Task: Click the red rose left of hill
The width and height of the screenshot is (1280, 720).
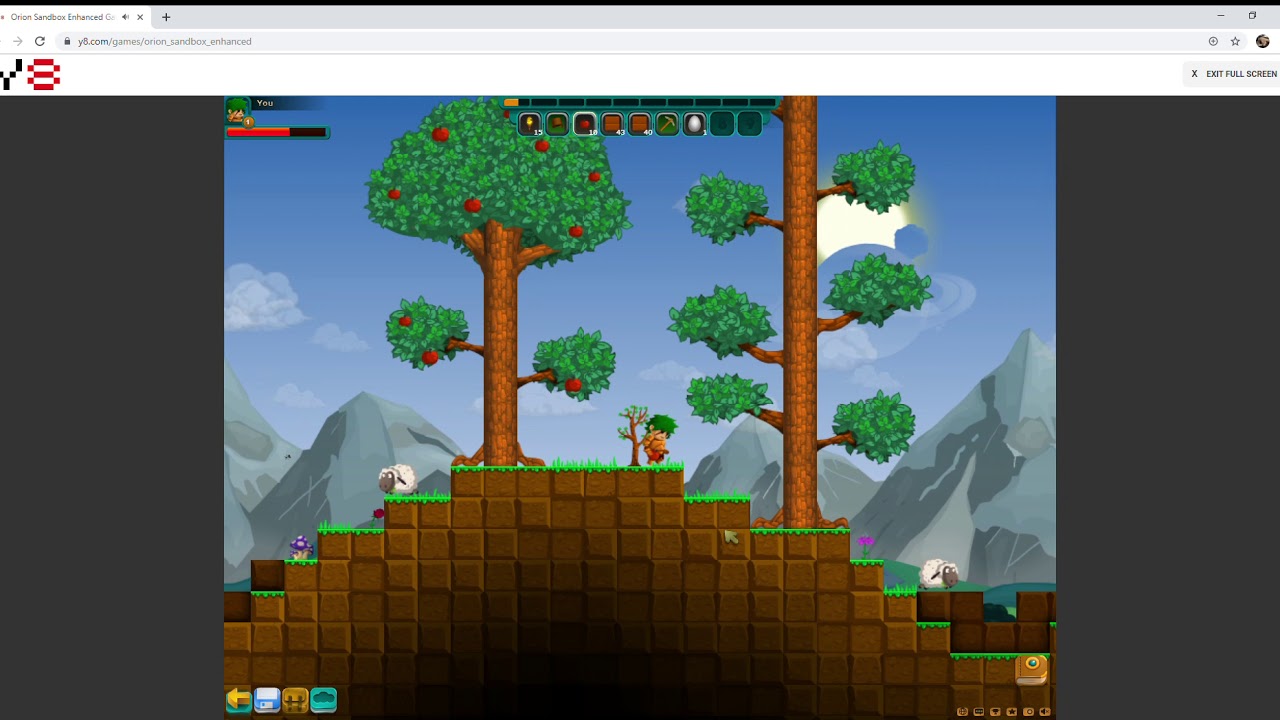Action: click(x=378, y=517)
